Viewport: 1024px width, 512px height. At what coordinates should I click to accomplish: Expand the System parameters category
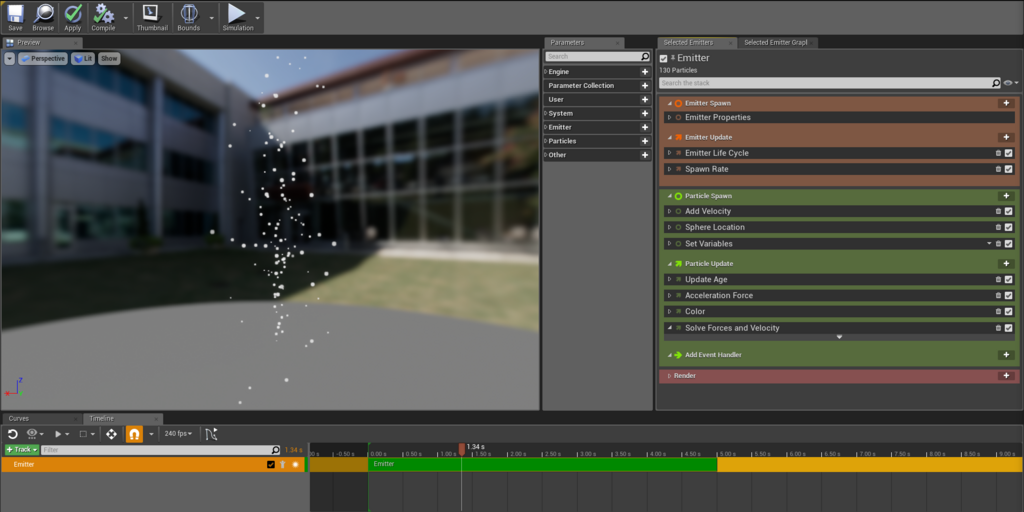pyautogui.click(x=546, y=114)
